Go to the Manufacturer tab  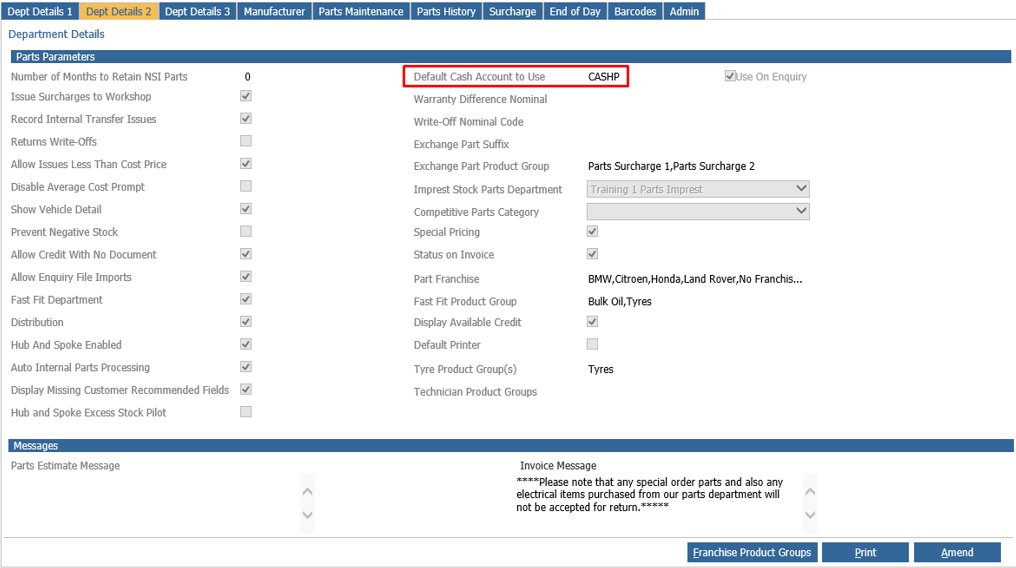pos(274,11)
